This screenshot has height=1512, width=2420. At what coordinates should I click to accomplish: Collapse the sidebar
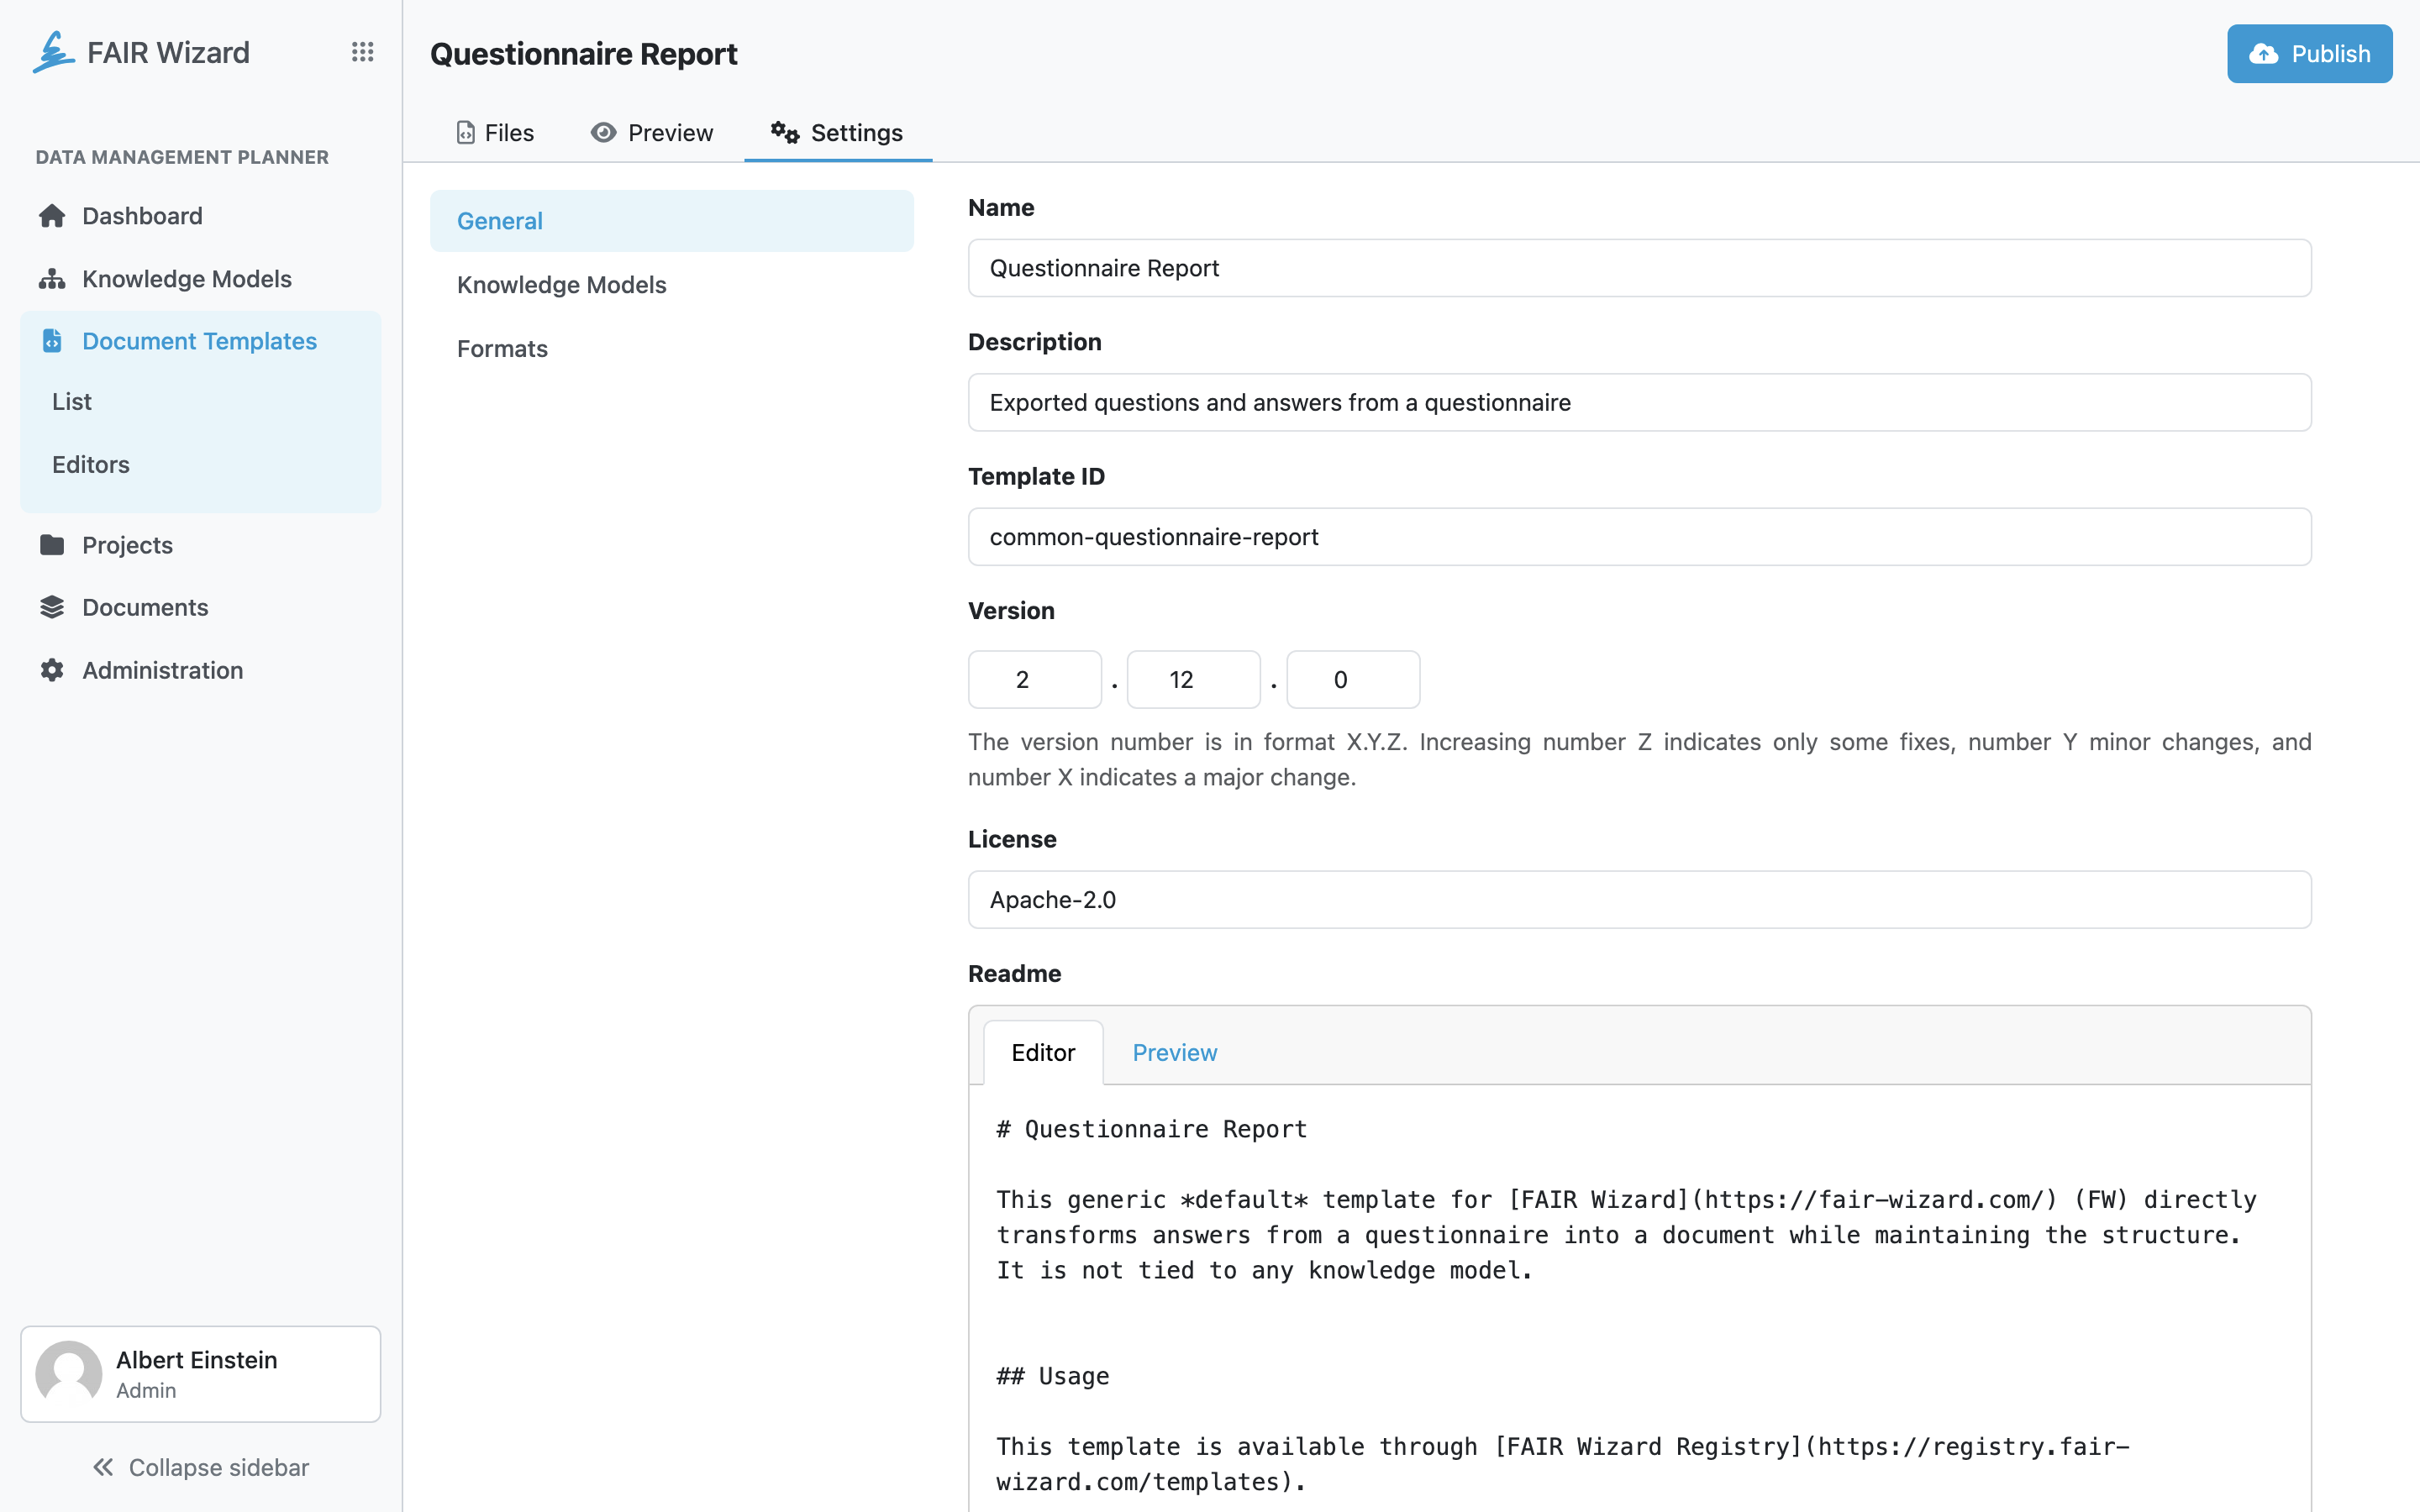pos(201,1467)
